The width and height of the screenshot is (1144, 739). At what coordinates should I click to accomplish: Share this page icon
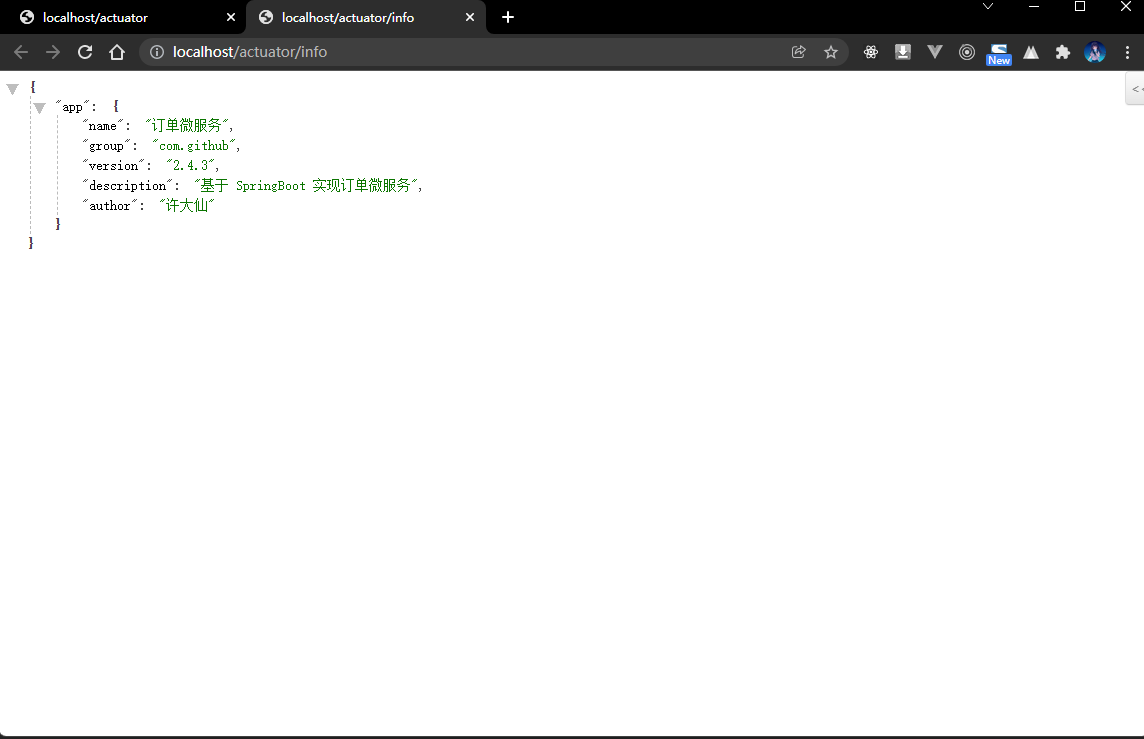799,52
